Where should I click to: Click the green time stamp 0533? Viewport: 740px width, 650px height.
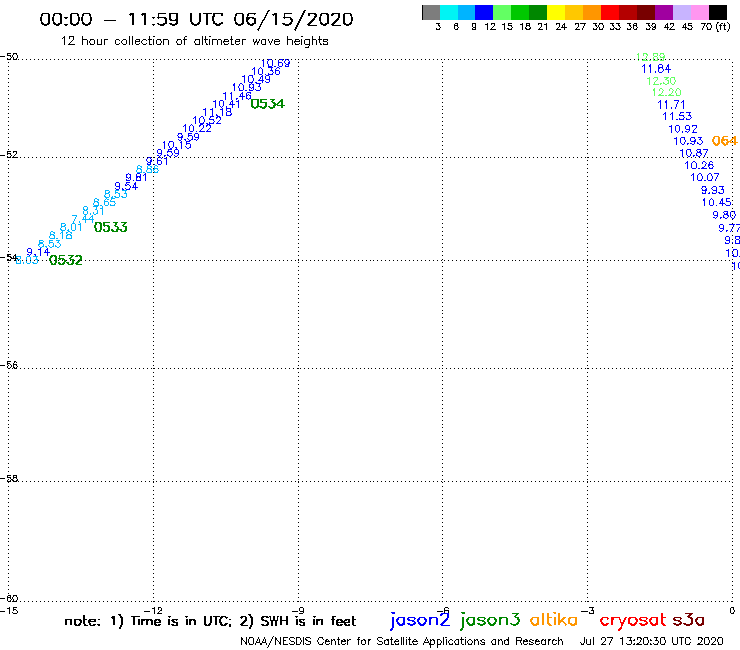110,228
